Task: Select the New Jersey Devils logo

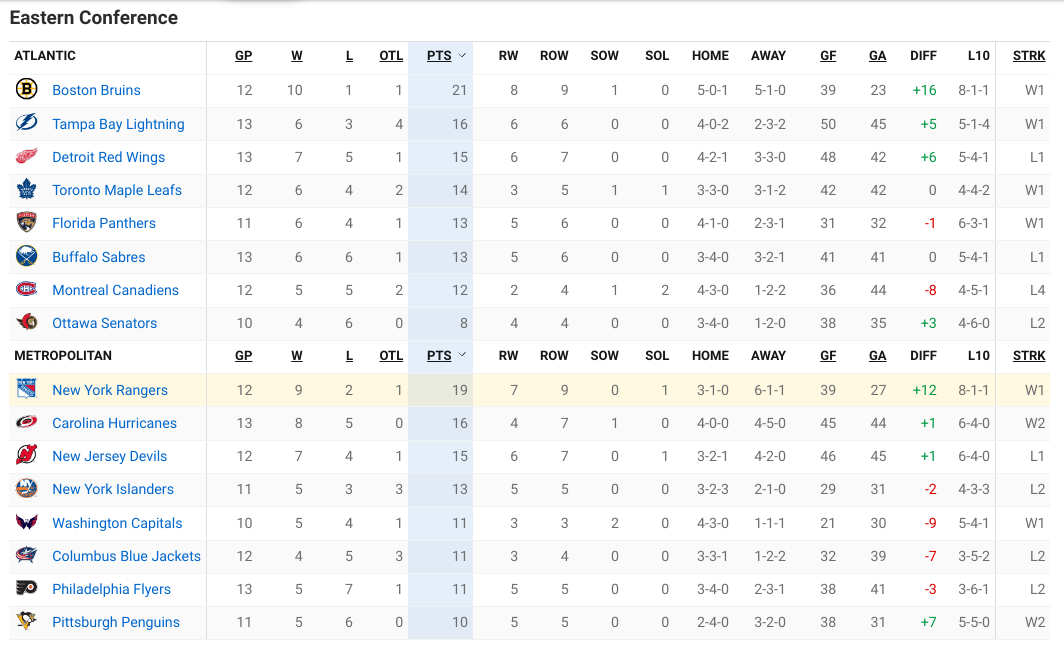Action: (26, 455)
